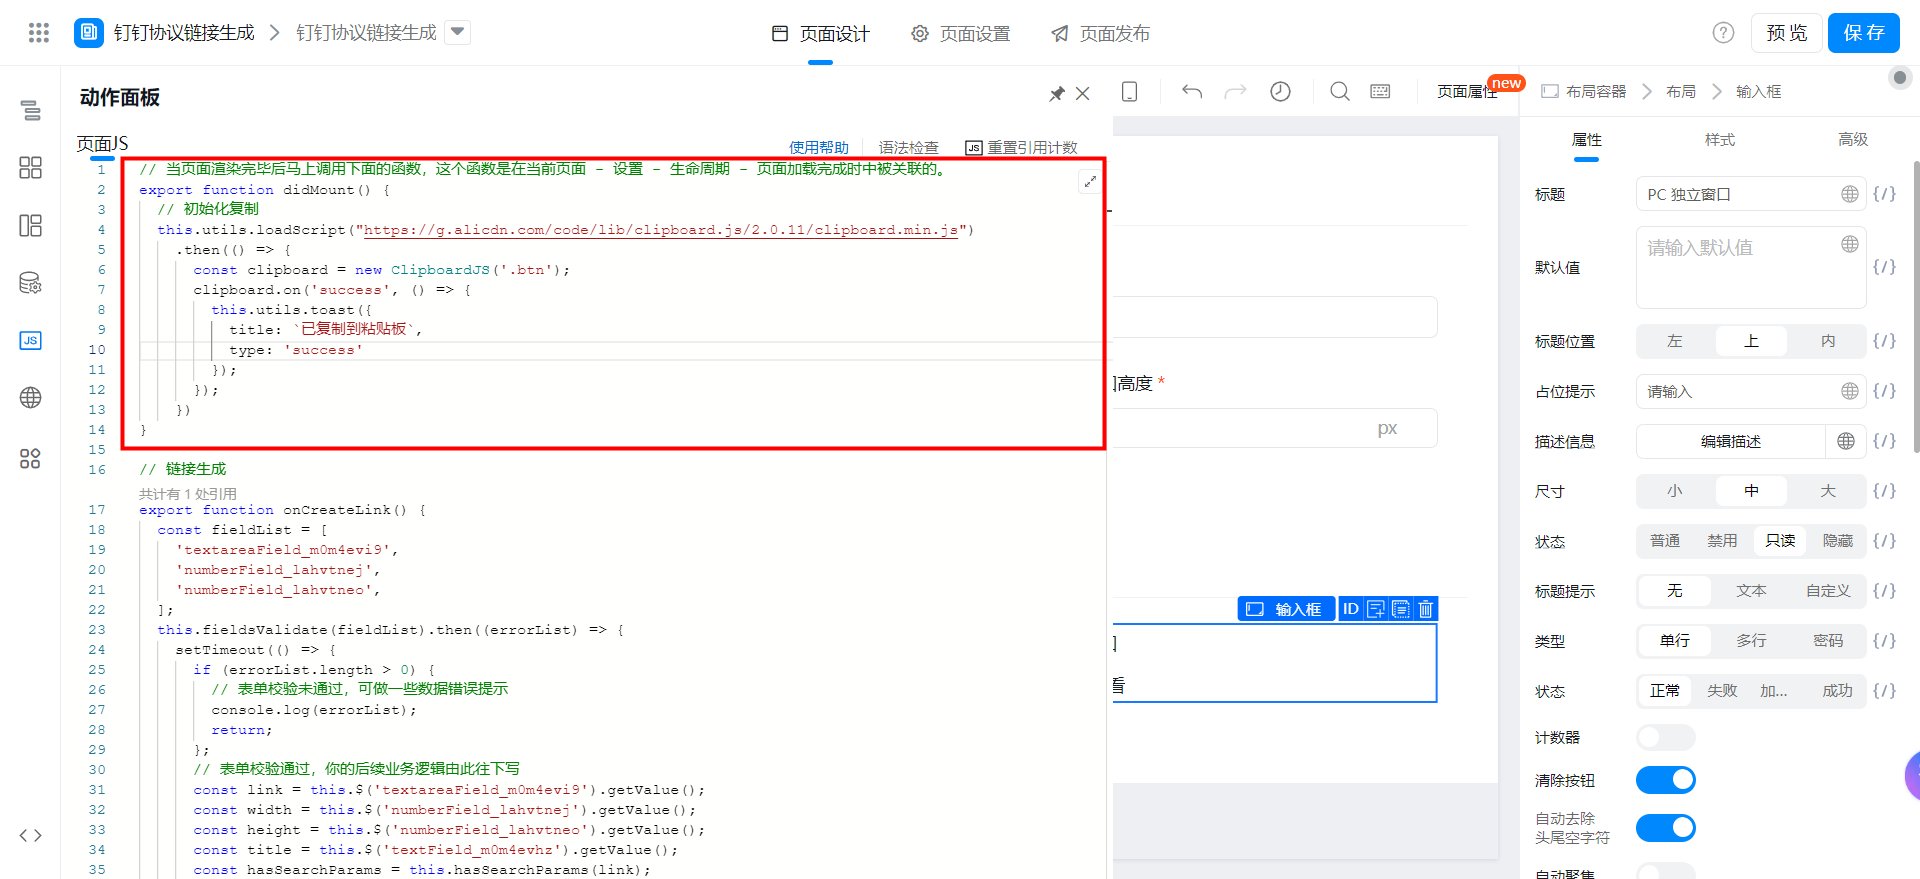1920x879 pixels.
Task: Click globe icon beside 编辑描述
Action: [x=1846, y=441]
